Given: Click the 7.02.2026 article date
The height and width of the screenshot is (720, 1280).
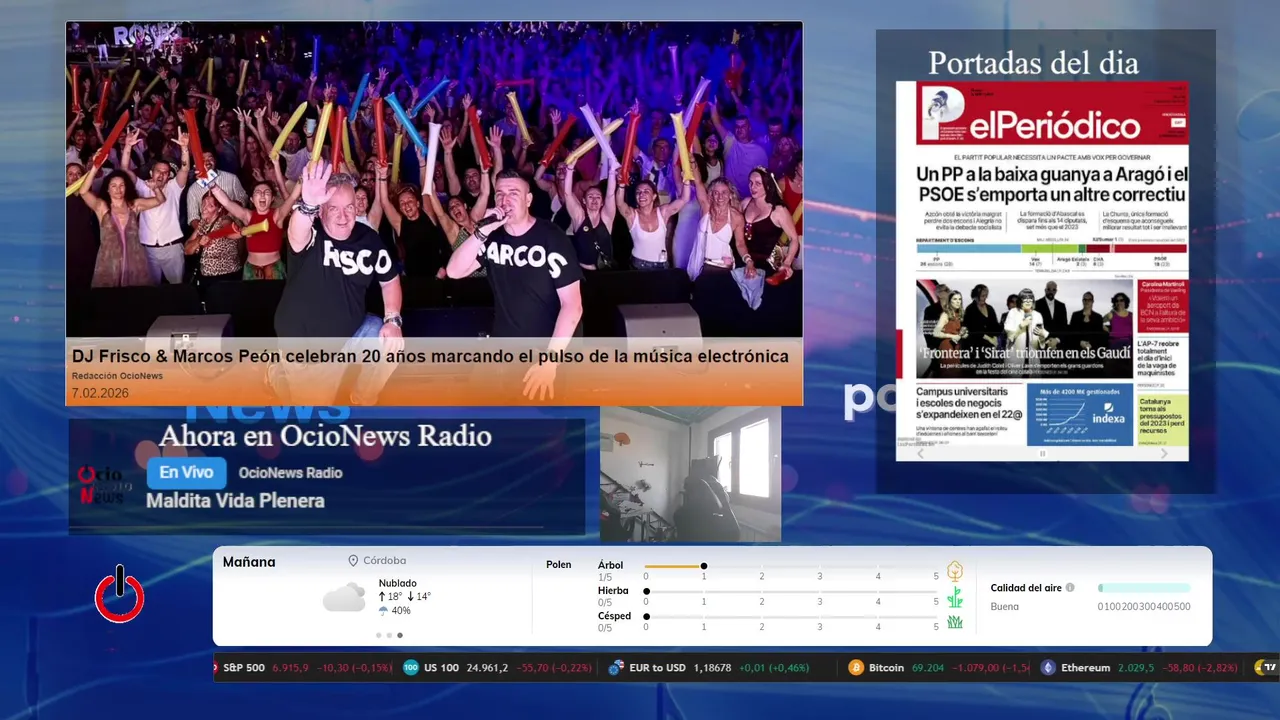Looking at the screenshot, I should tap(100, 393).
